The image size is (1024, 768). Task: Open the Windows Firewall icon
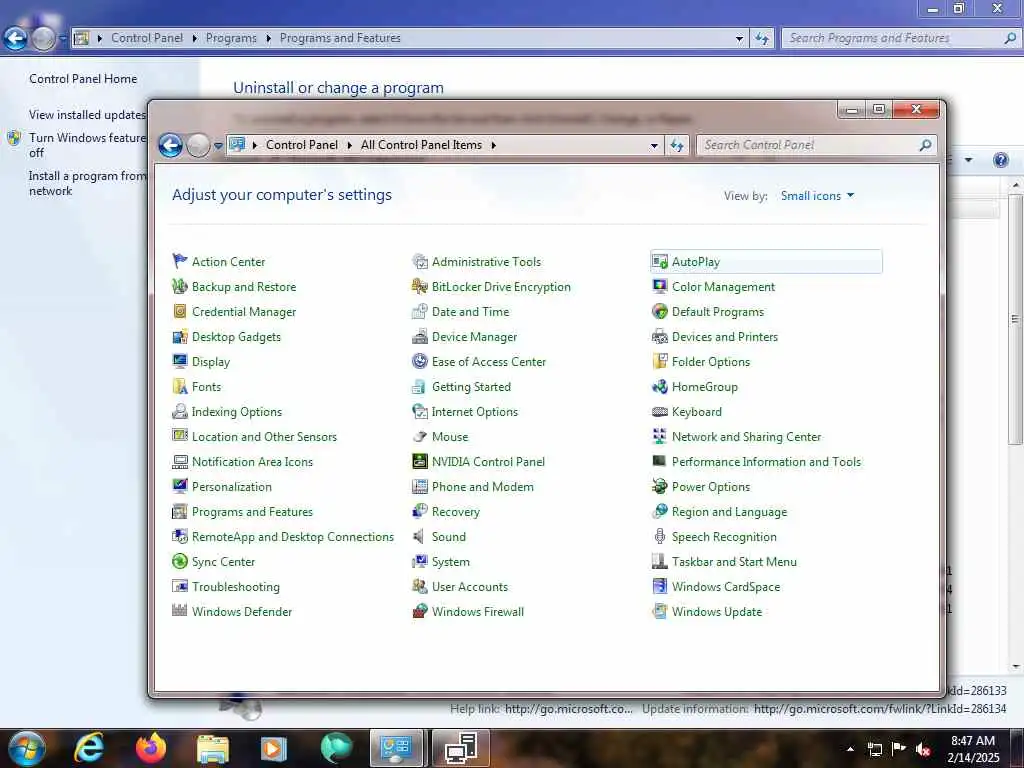point(420,611)
